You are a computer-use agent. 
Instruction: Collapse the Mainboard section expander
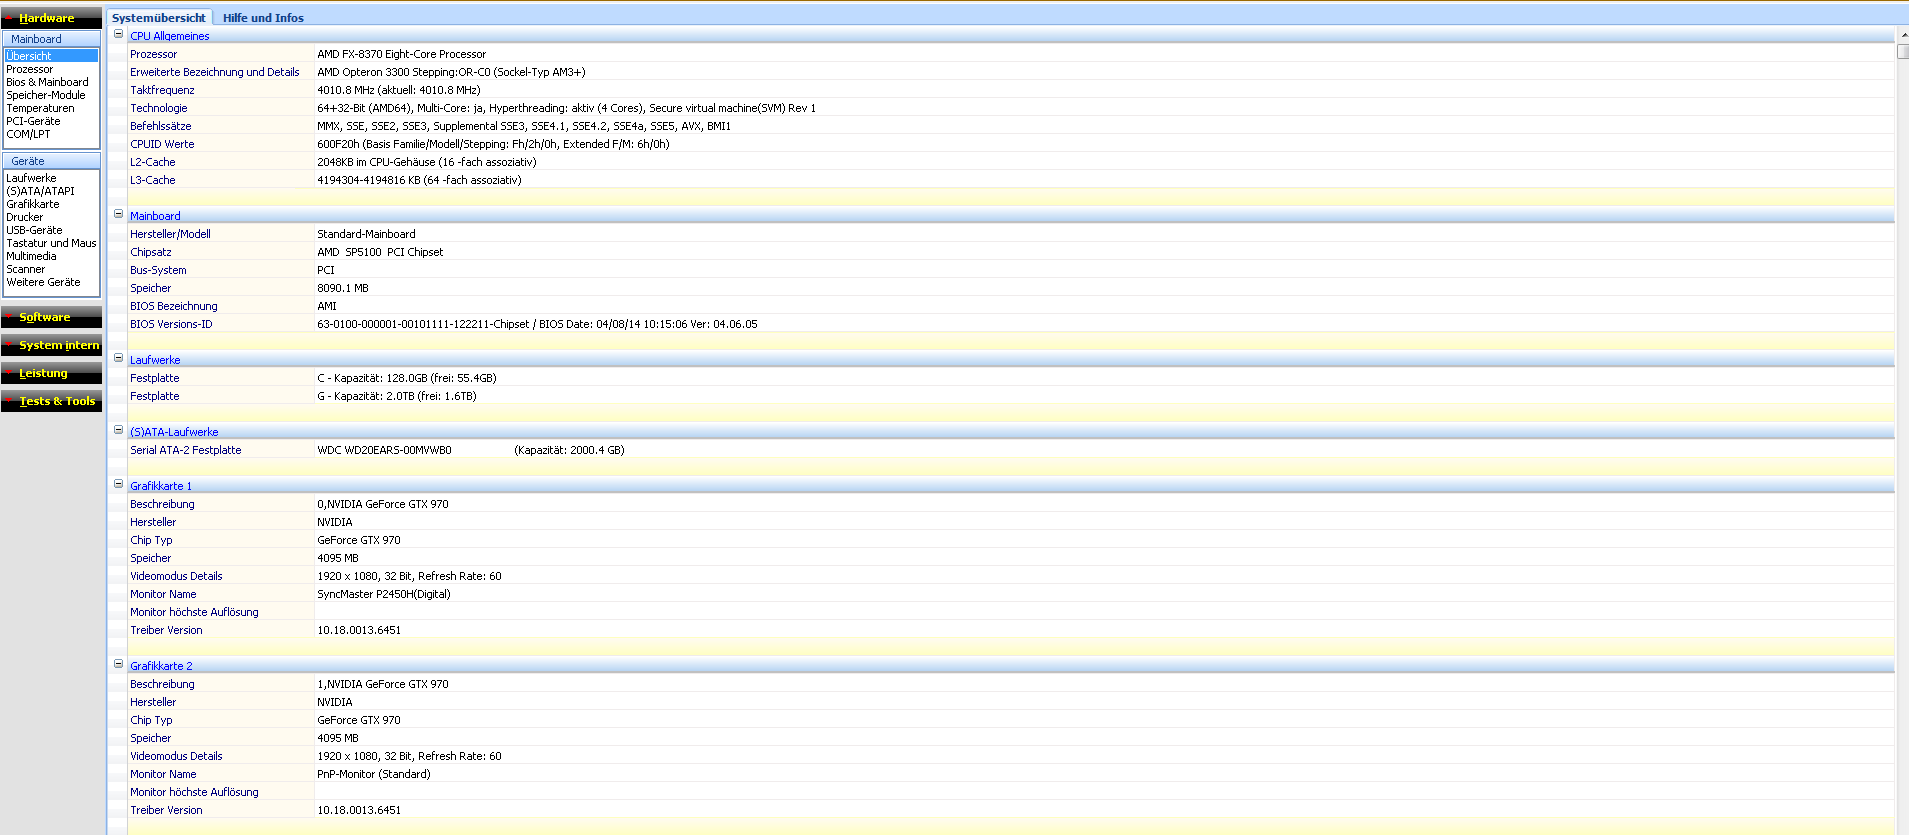pyautogui.click(x=118, y=214)
